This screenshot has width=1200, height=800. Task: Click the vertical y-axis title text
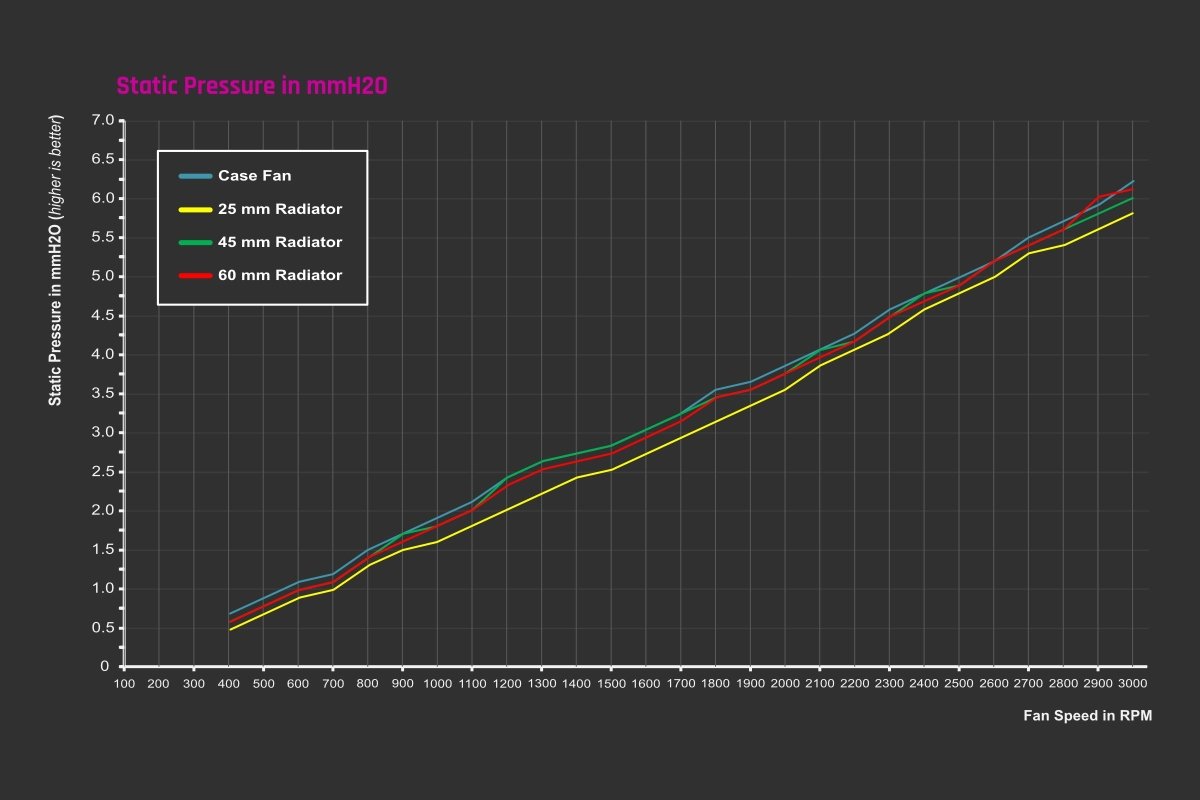pyautogui.click(x=56, y=260)
